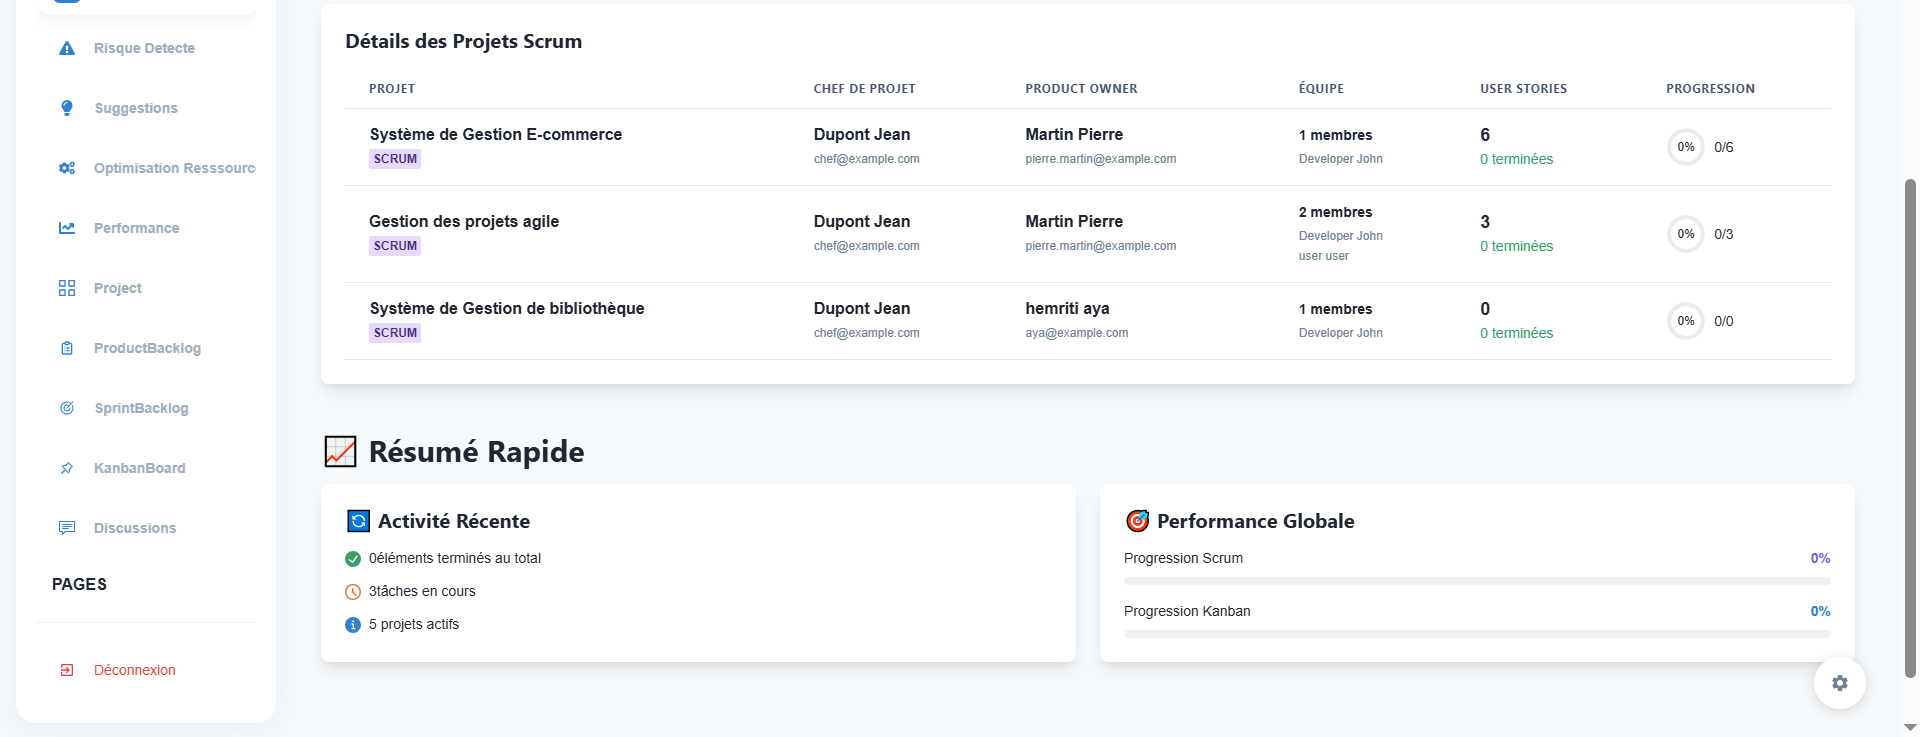Click the 0% progress circle for E-commerce project
This screenshot has width=1920, height=737.
pyautogui.click(x=1686, y=147)
